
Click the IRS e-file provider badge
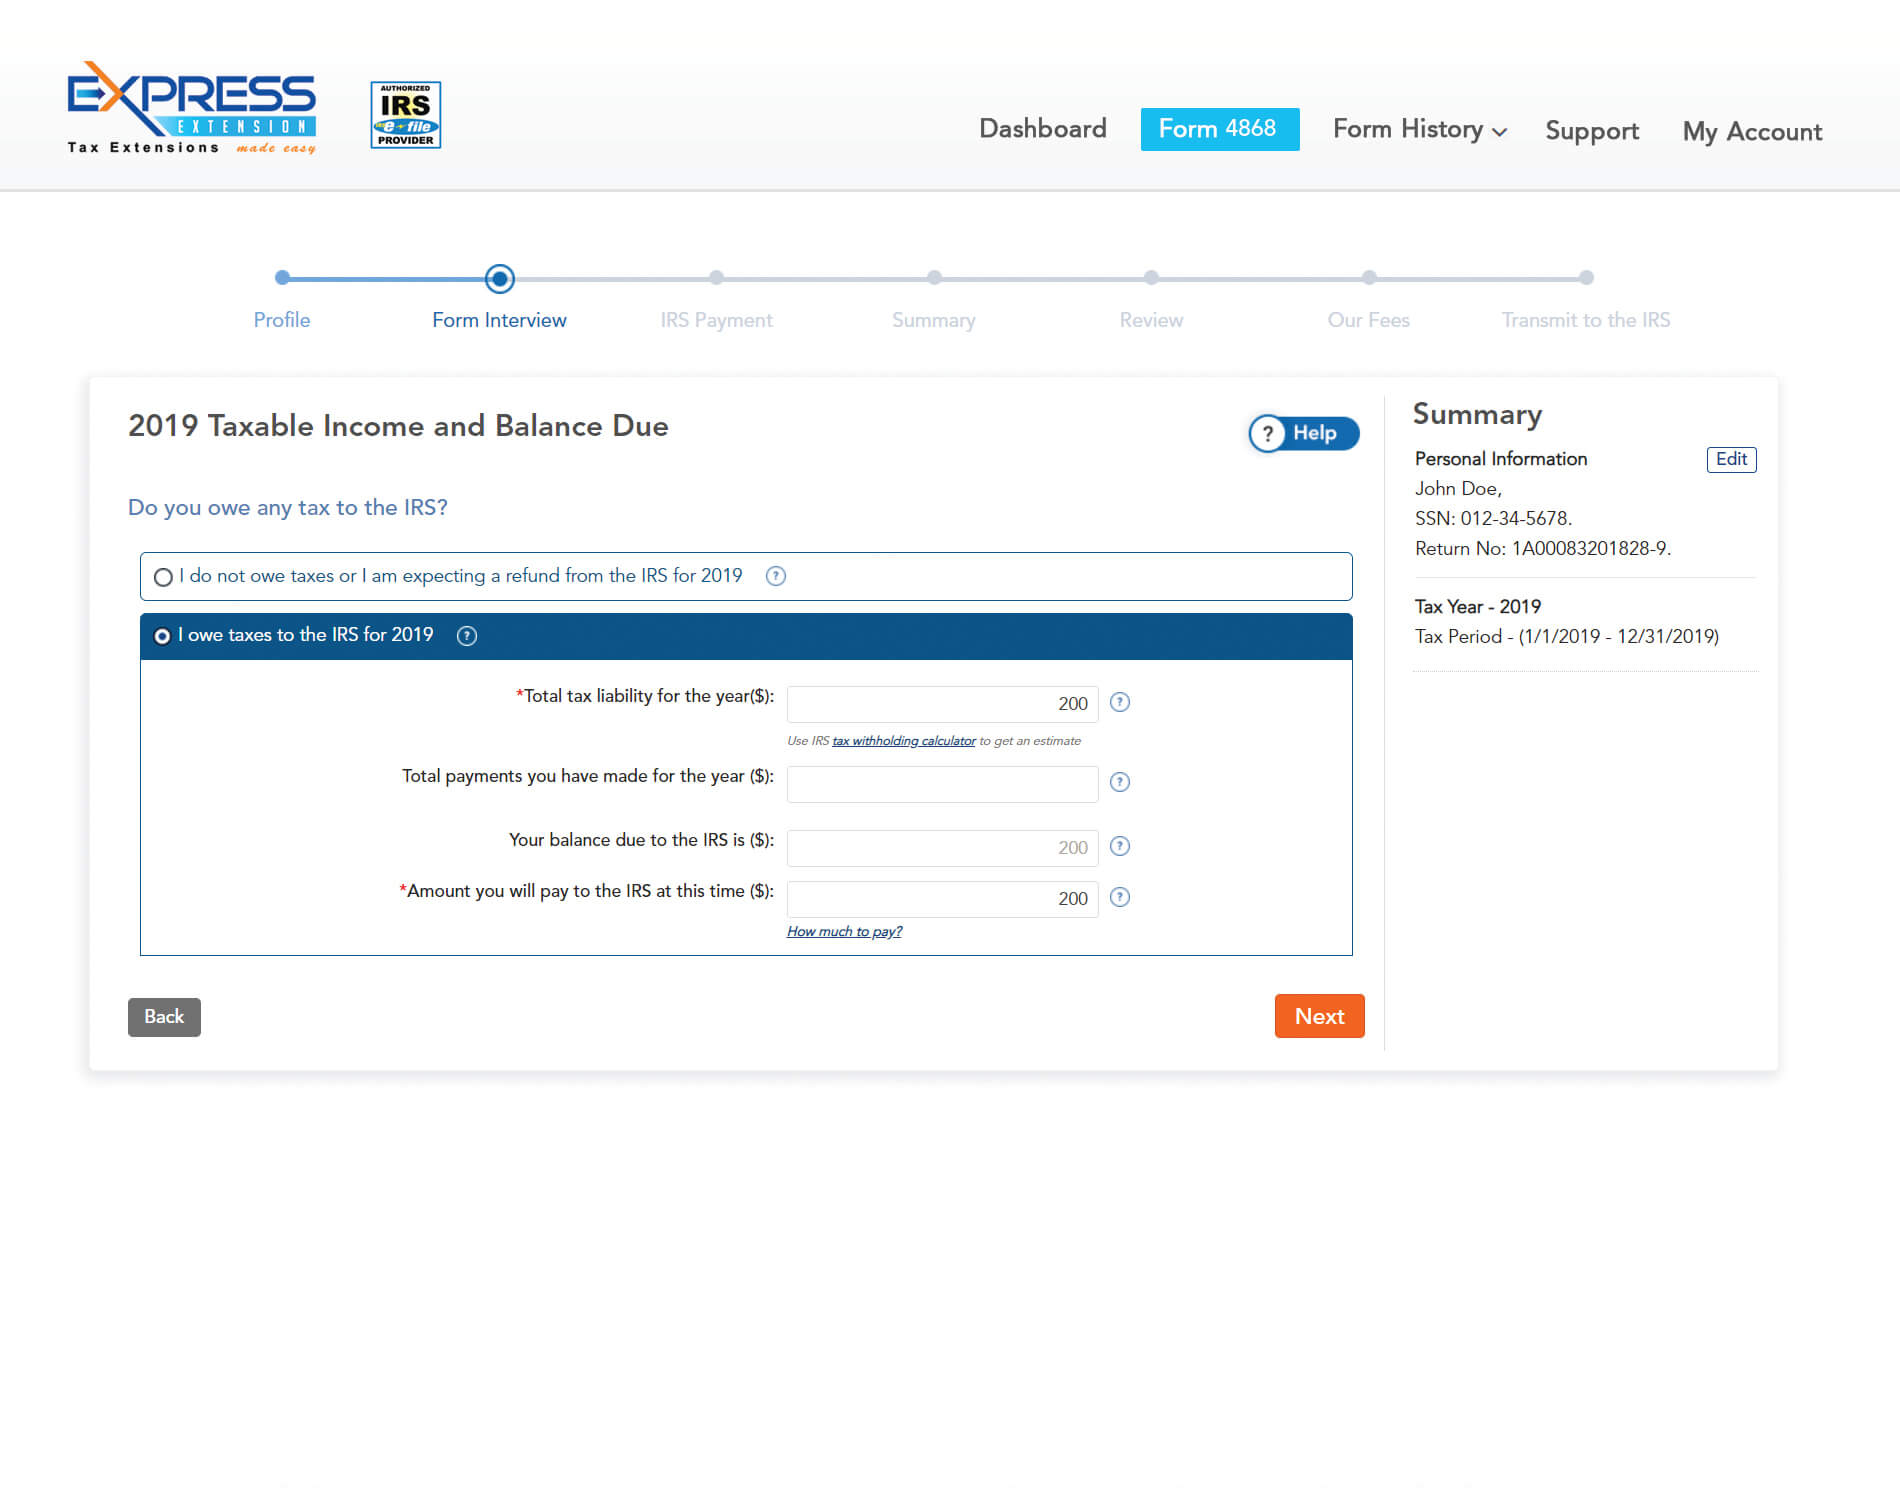point(405,115)
